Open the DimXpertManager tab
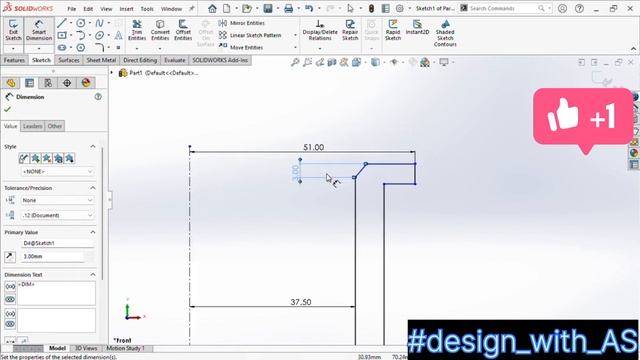 tap(67, 83)
